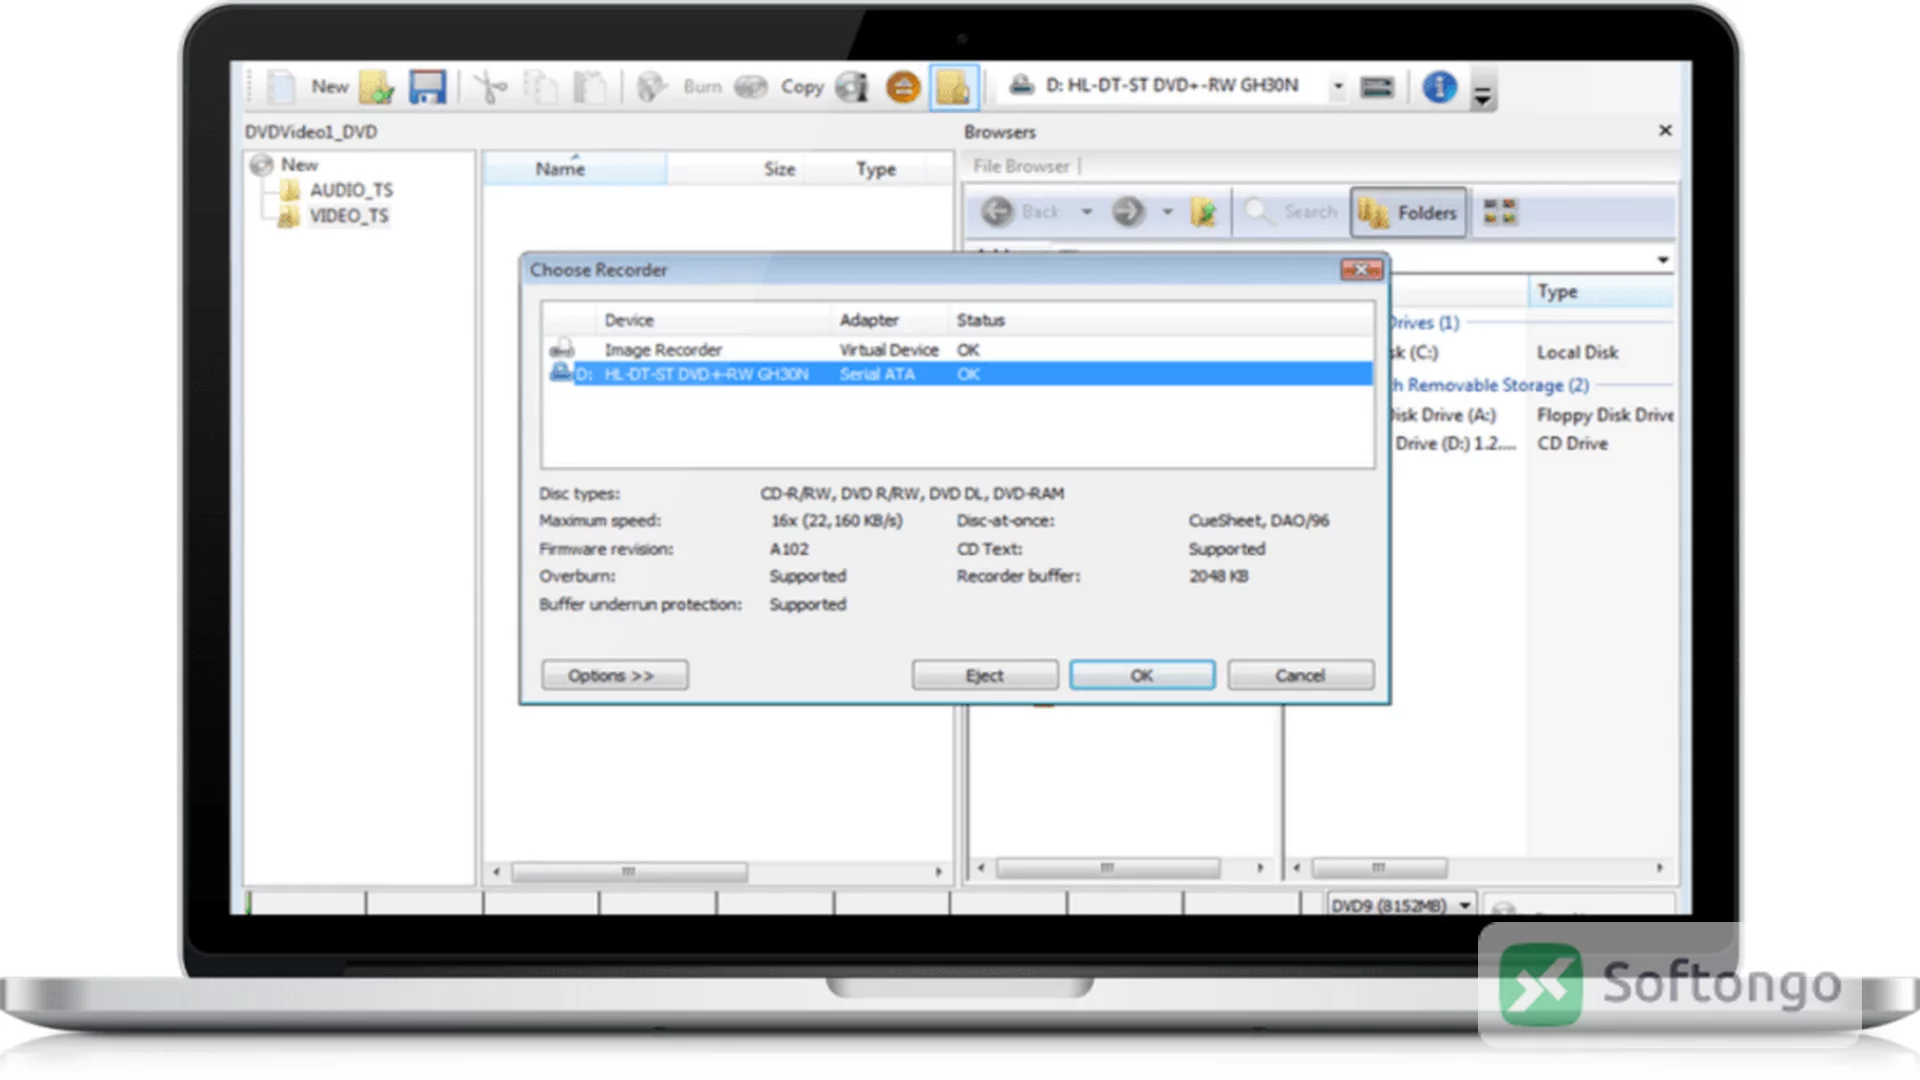Click the Type column header in compilation list
Image resolution: width=1920 pixels, height=1080 pixels.
pos(876,169)
